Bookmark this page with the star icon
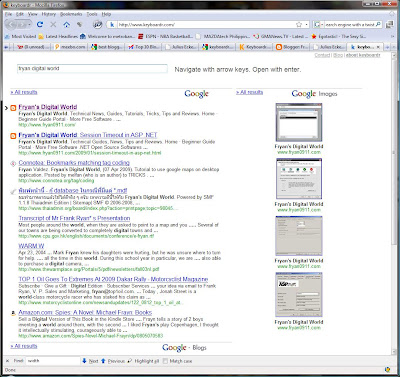The height and width of the screenshot is (377, 400). point(299,24)
